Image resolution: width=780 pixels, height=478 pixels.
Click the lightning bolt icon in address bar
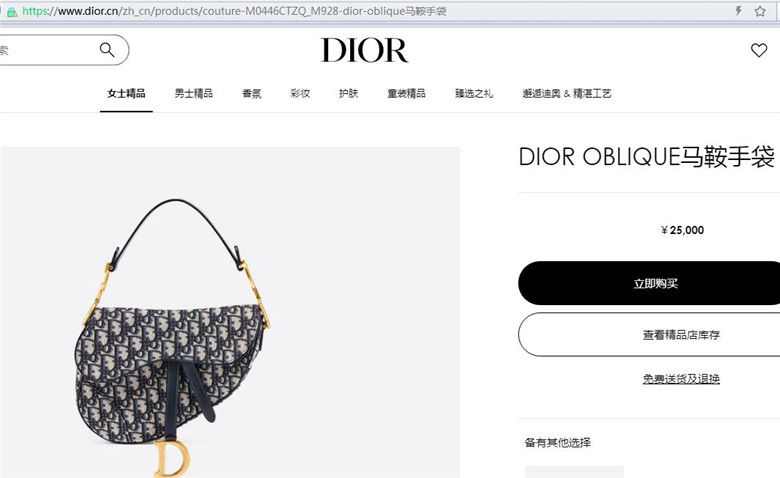coord(739,10)
